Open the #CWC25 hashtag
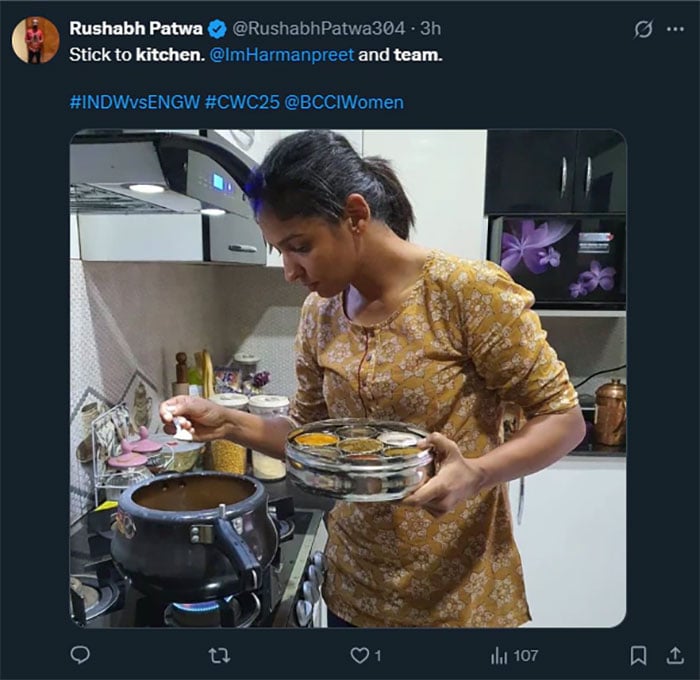700x680 pixels. point(242,102)
